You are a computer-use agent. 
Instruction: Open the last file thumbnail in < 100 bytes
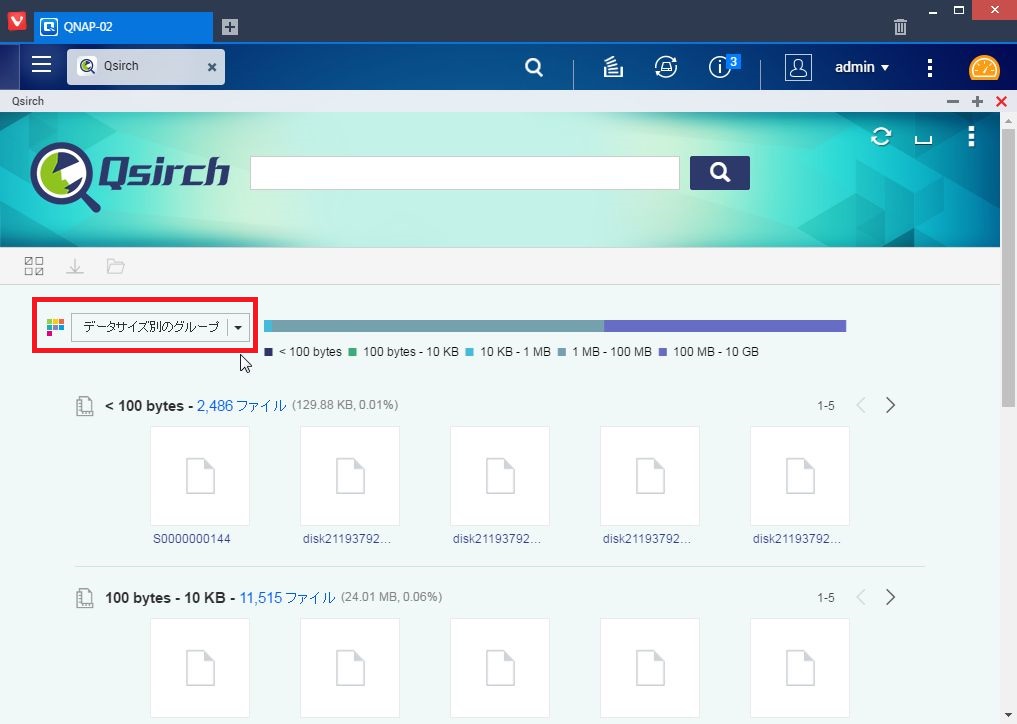(x=800, y=476)
